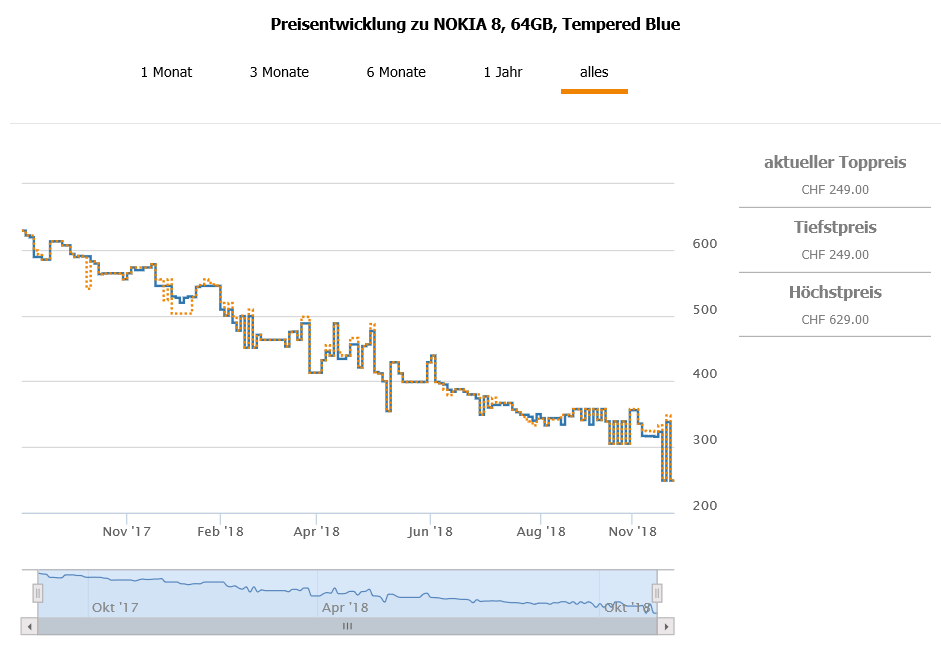Click the scrollbar thumb grip below navigator
The image size is (941, 652).
pyautogui.click(x=348, y=626)
